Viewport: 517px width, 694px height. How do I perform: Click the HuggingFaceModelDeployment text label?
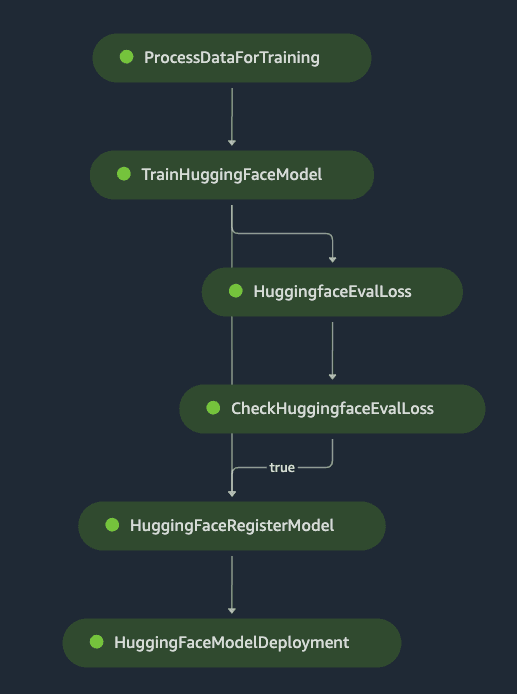[x=232, y=643]
